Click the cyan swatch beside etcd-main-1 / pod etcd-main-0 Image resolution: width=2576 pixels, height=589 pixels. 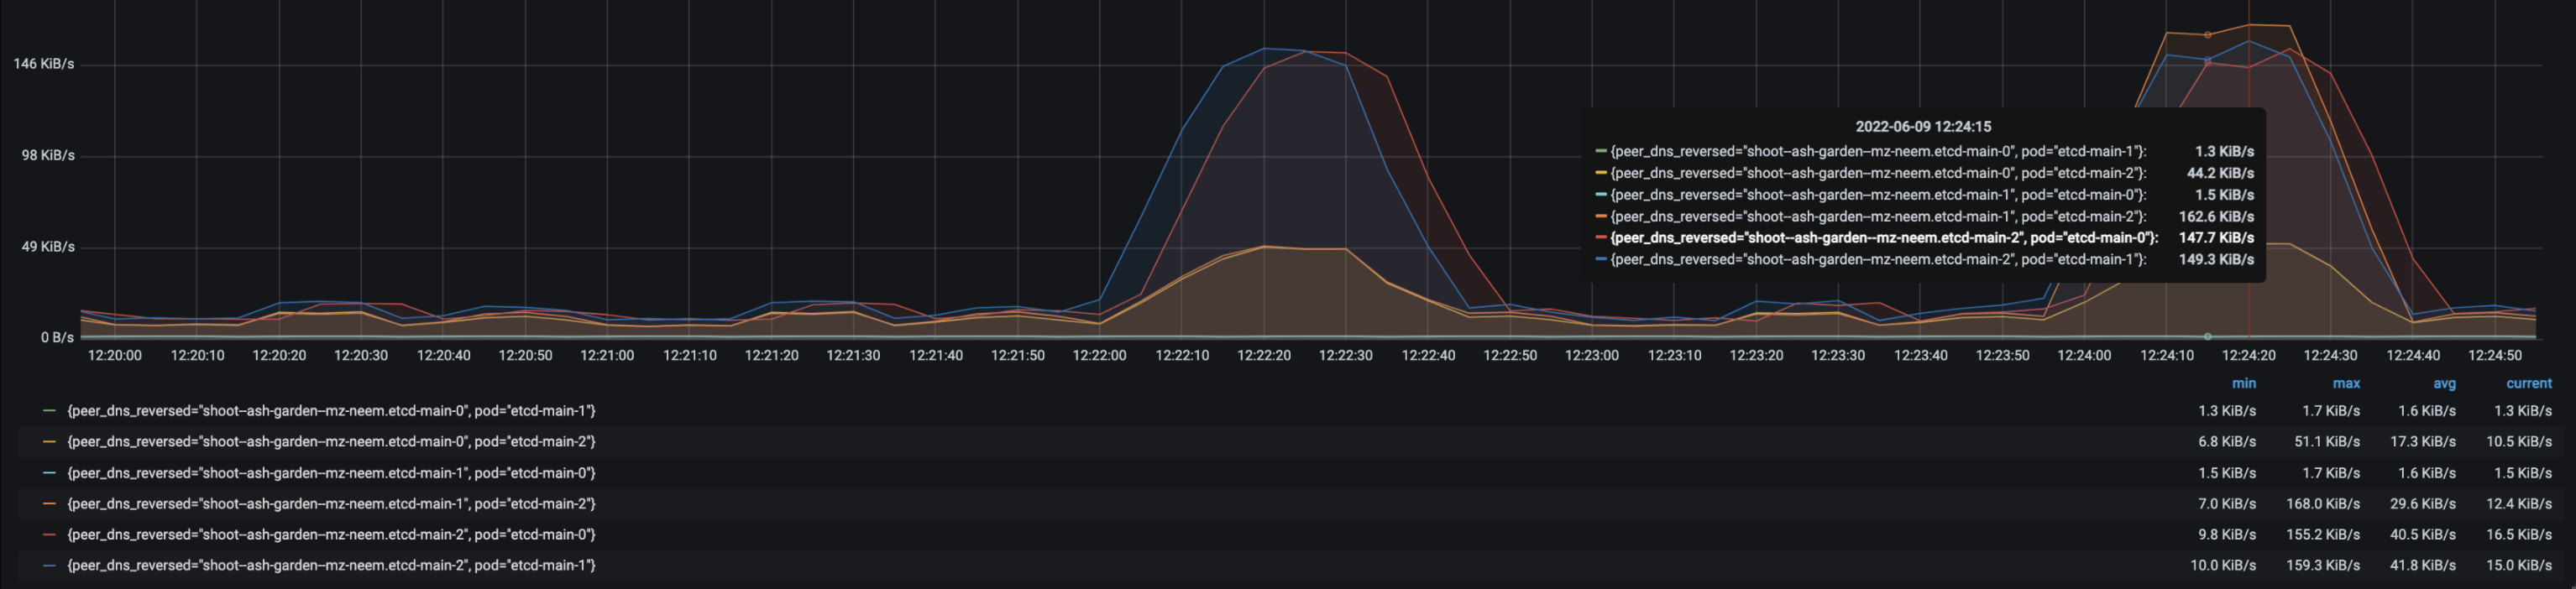[x=49, y=473]
